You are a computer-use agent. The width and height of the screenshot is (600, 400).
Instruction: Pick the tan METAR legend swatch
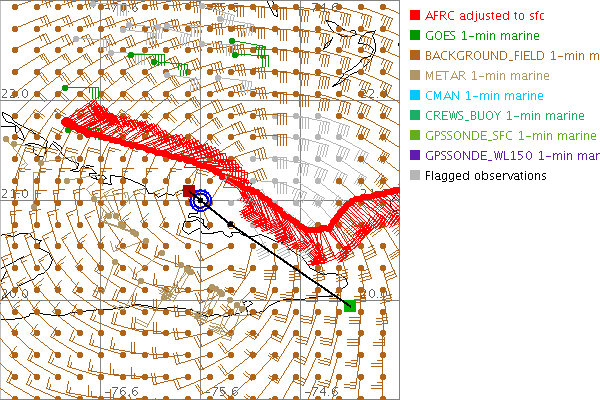415,76
